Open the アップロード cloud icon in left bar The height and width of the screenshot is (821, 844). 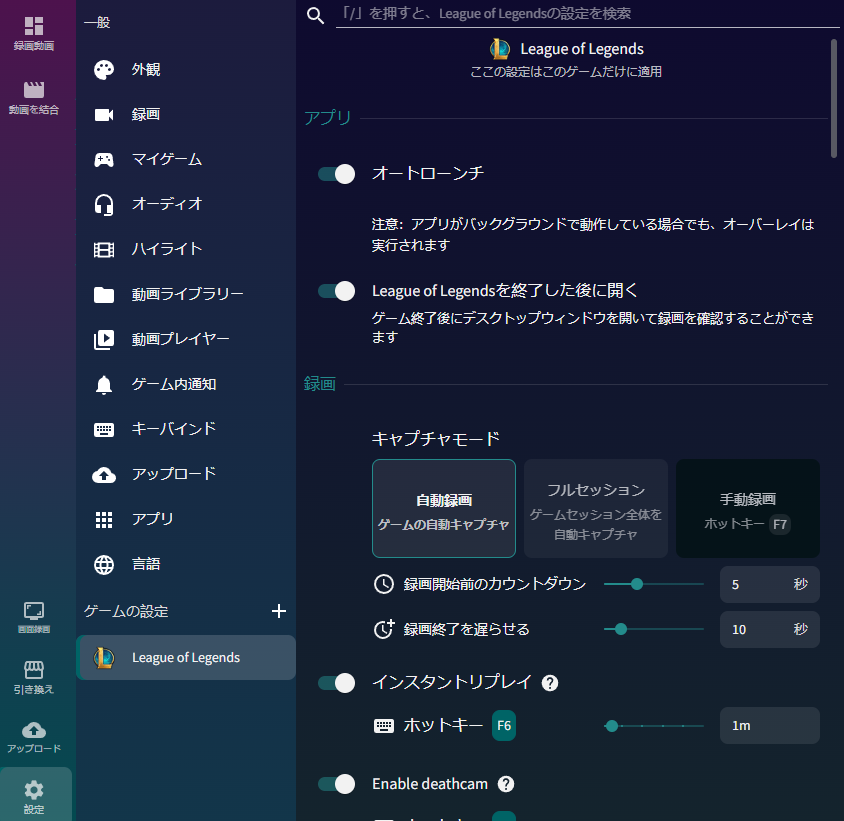click(33, 730)
